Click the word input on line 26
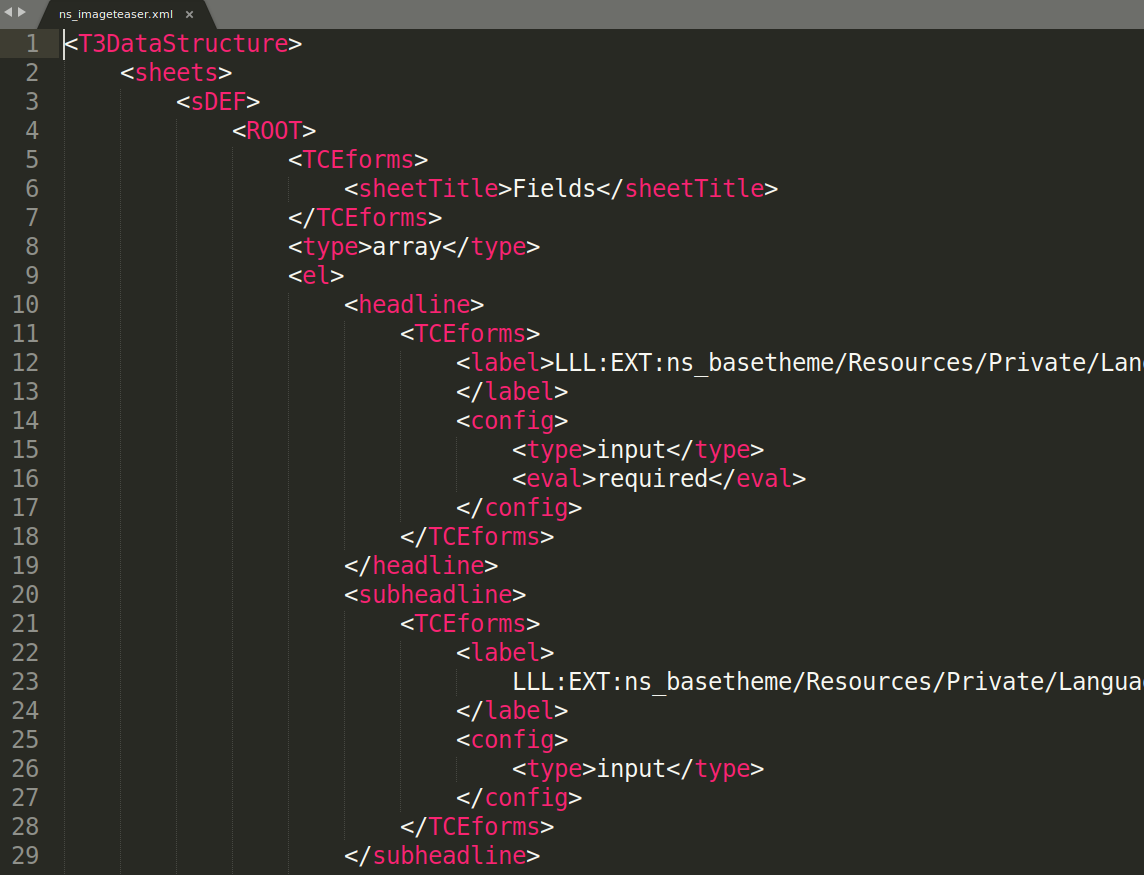This screenshot has height=875, width=1144. click(x=631, y=769)
